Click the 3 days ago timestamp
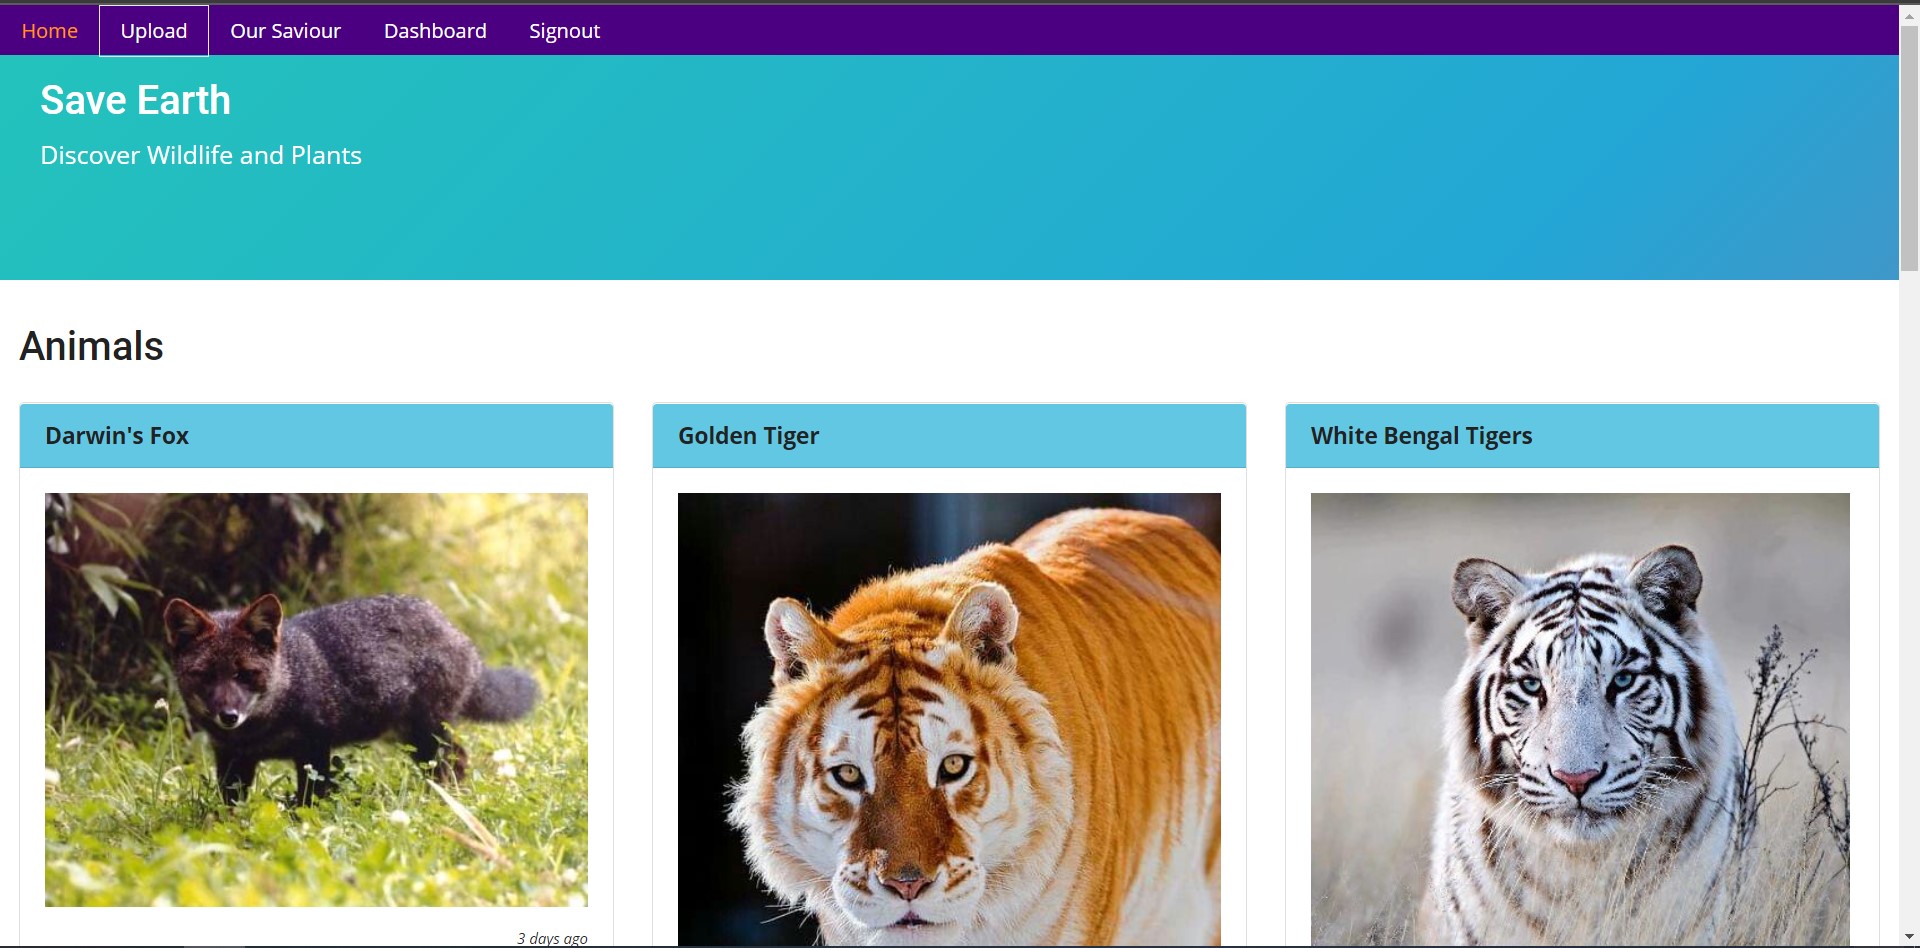1920x948 pixels. [x=552, y=938]
